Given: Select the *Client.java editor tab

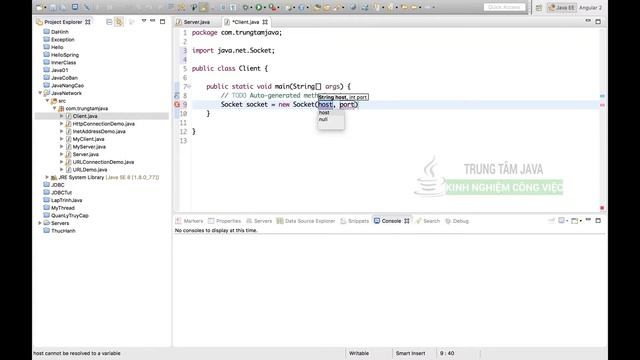Looking at the screenshot, I should [x=245, y=22].
